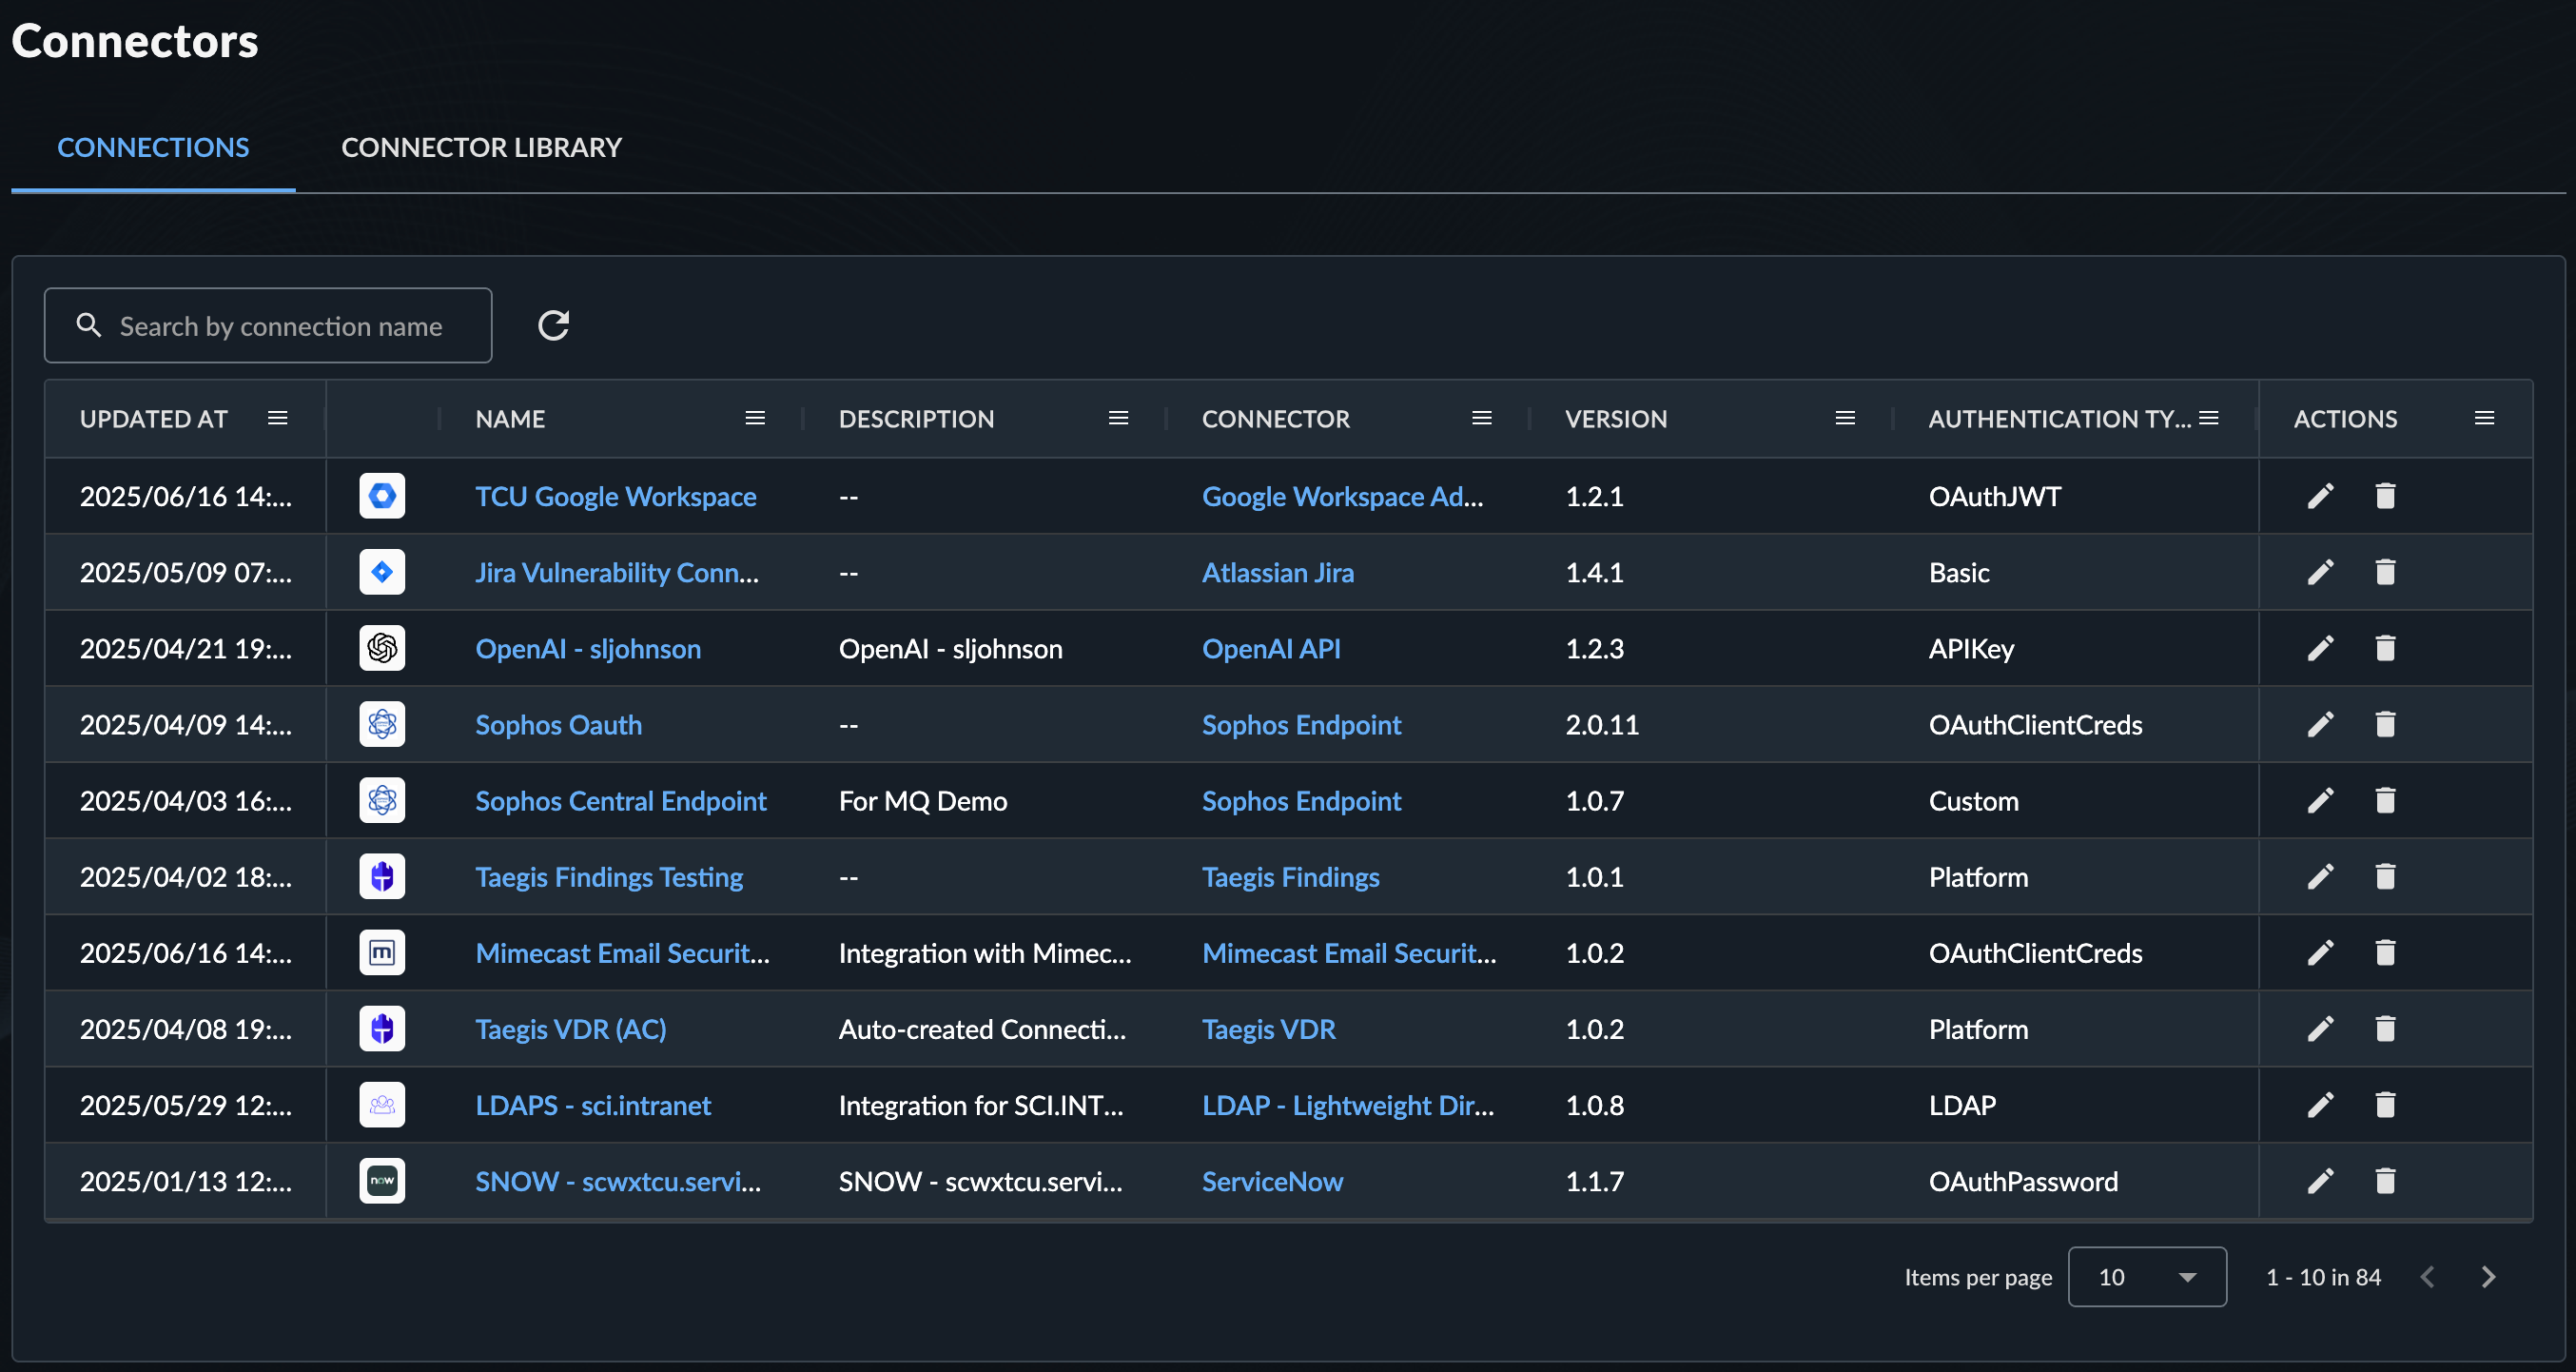Edit the Taegis VDR (AC) connection
The image size is (2576, 1372).
point(2320,1028)
